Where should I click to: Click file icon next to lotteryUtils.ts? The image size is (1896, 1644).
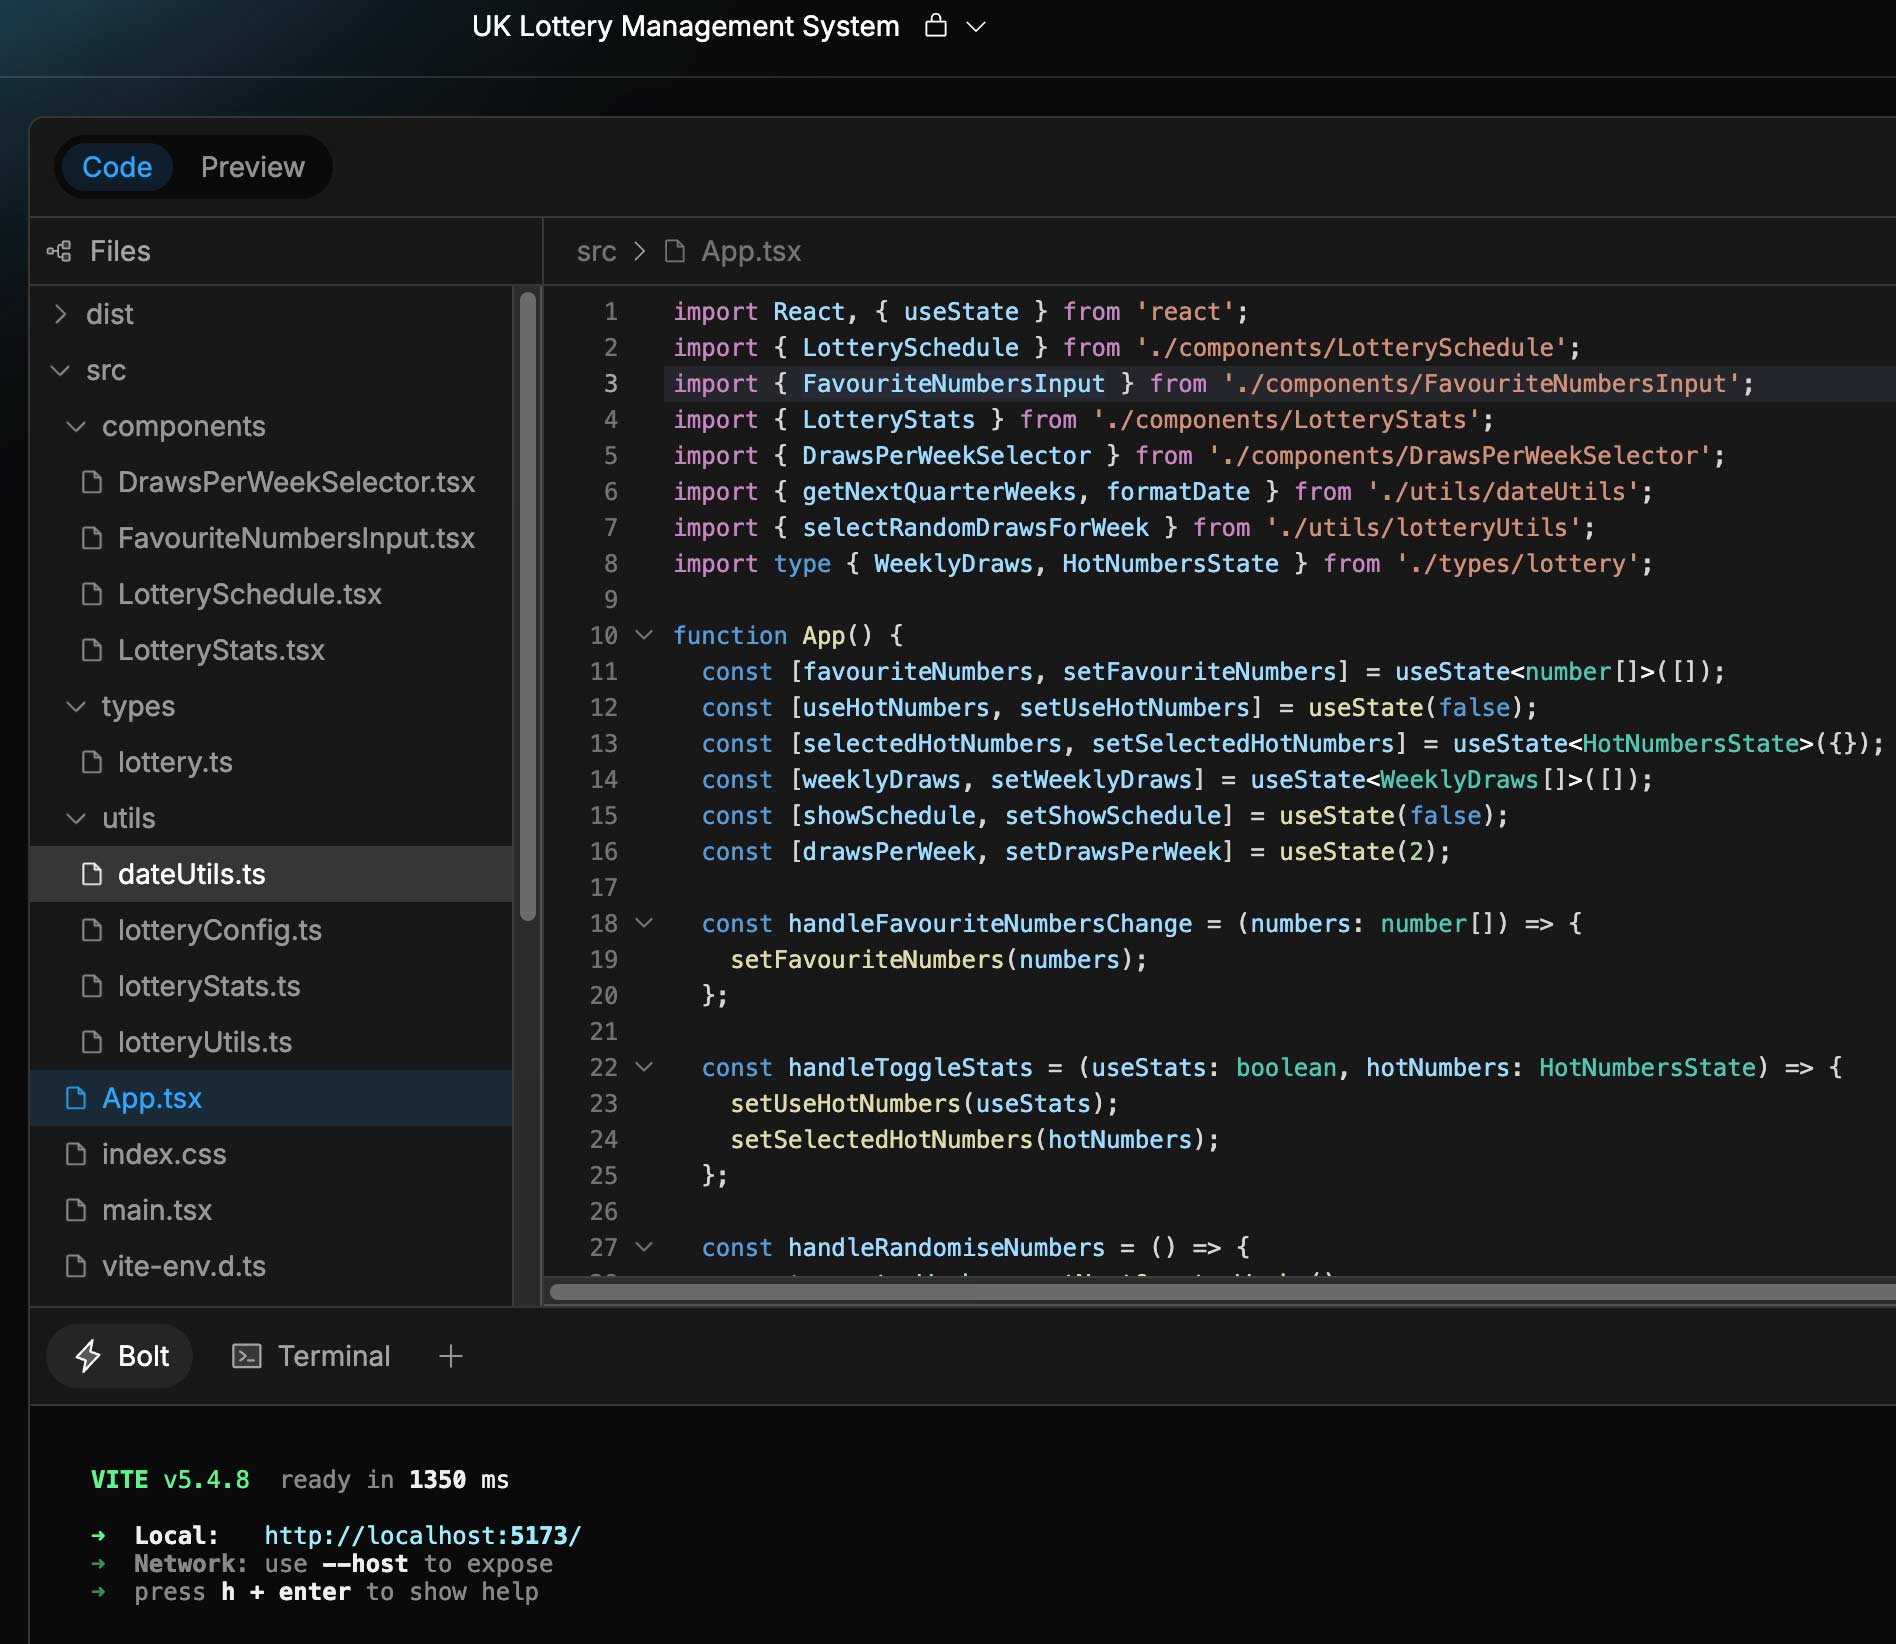pyautogui.click(x=92, y=1042)
